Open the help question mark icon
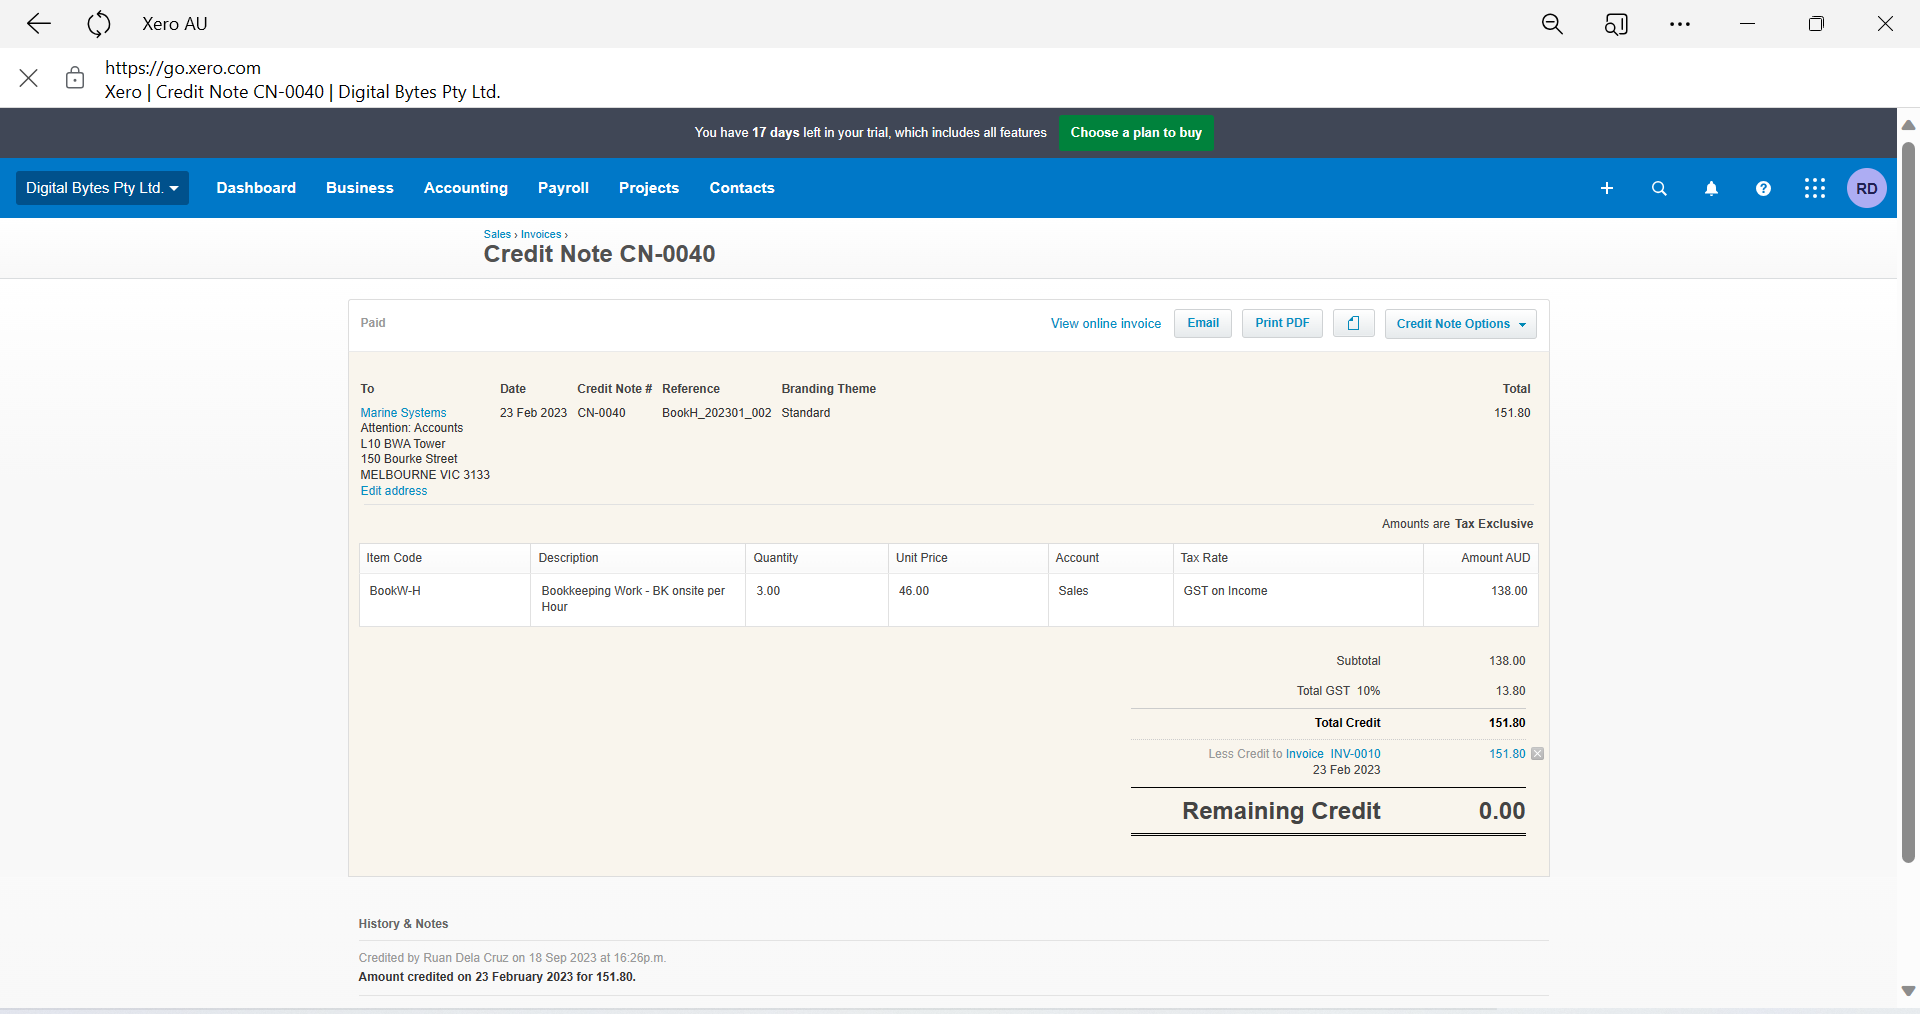The height and width of the screenshot is (1014, 1920). 1763,188
